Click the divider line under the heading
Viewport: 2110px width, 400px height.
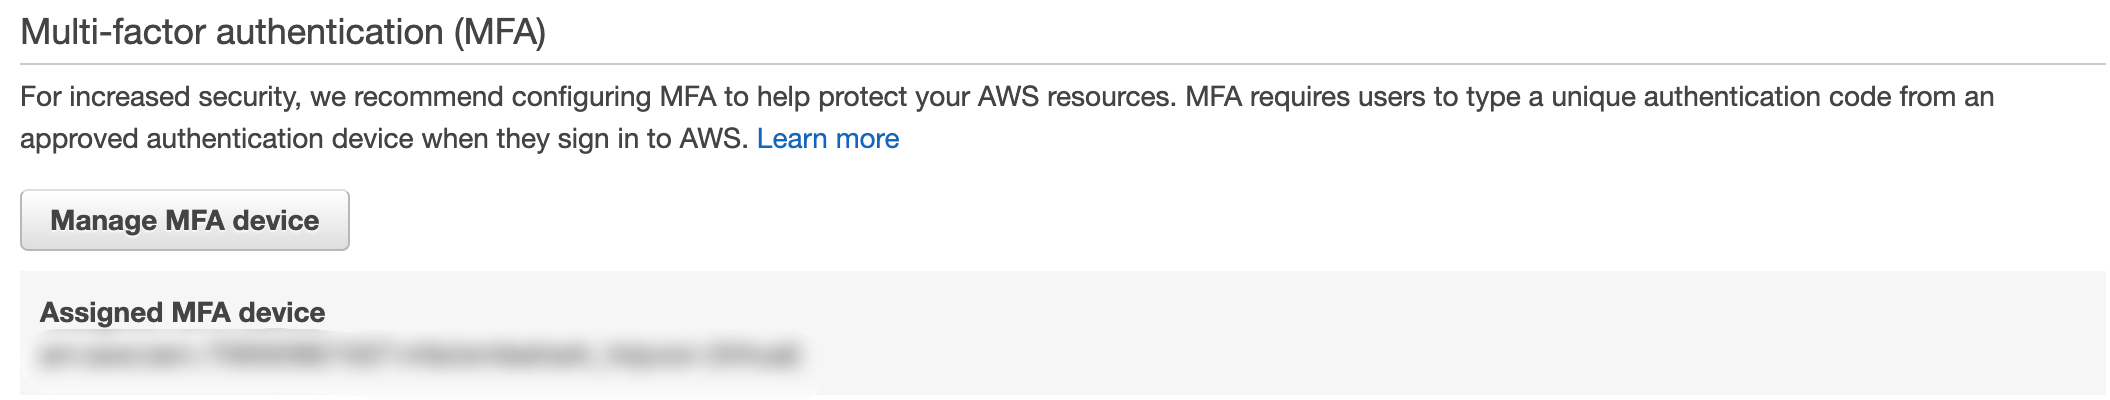[1062, 65]
